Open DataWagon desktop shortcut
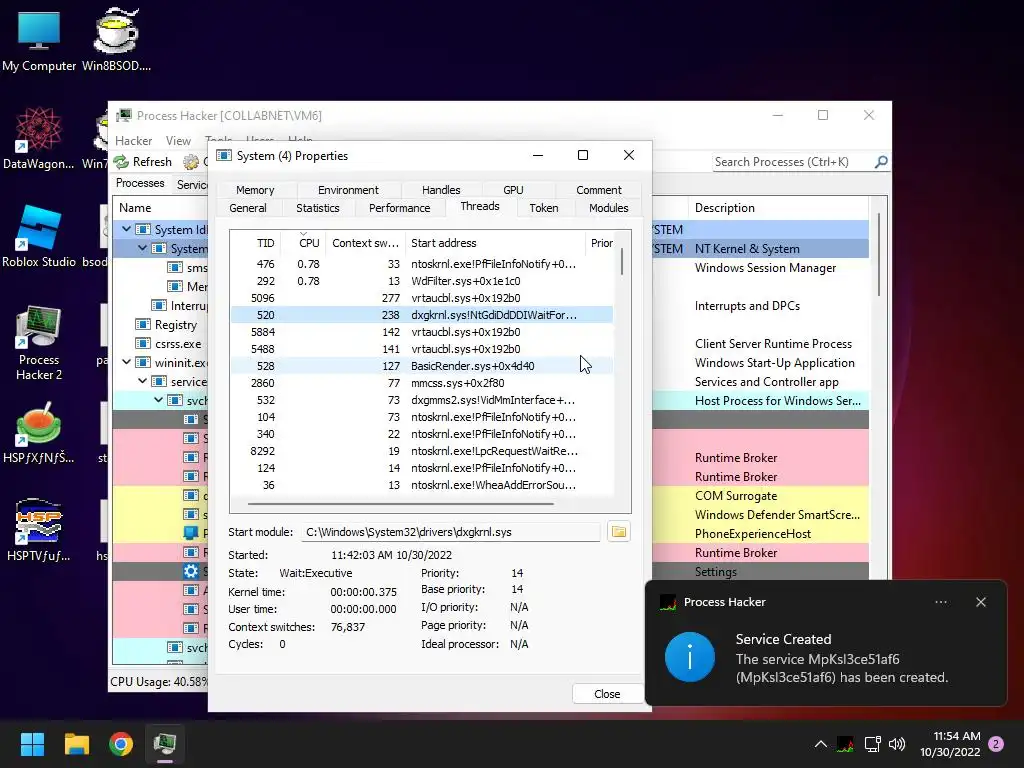This screenshot has height=768, width=1024. pyautogui.click(x=39, y=138)
